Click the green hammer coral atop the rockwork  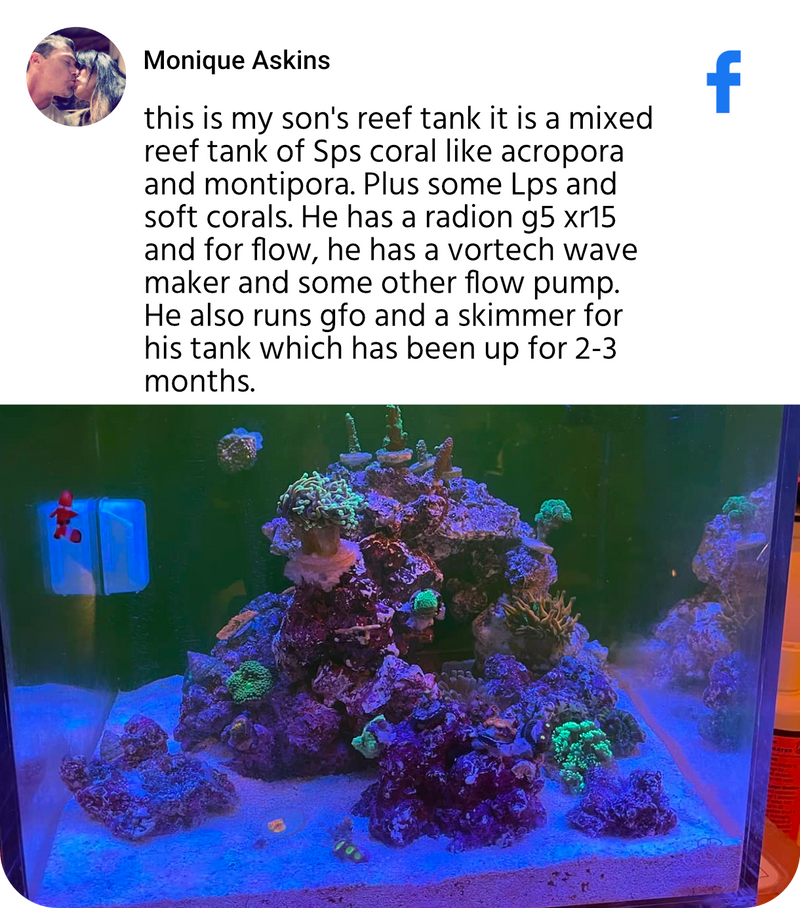pyautogui.click(x=319, y=501)
